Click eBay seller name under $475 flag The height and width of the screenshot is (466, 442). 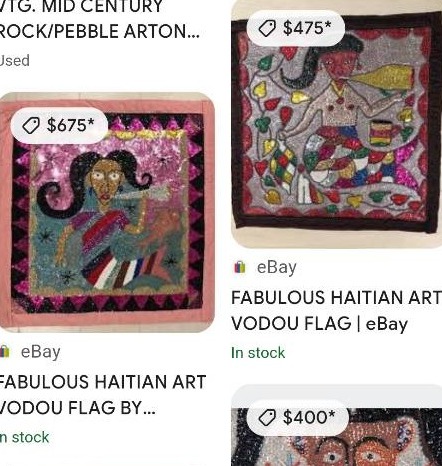click(277, 267)
